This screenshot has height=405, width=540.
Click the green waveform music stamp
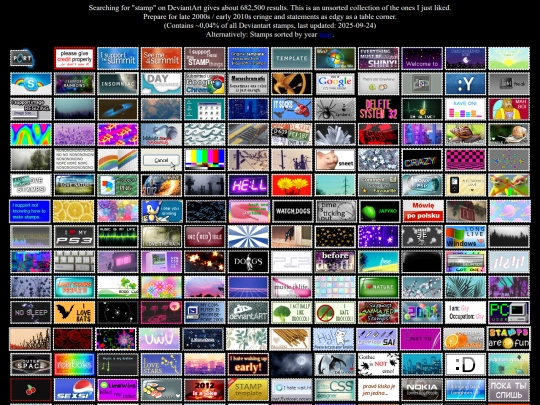click(118, 237)
